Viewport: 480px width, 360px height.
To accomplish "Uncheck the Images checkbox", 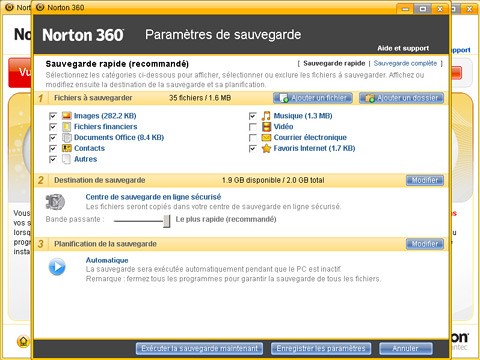I will tap(53, 116).
